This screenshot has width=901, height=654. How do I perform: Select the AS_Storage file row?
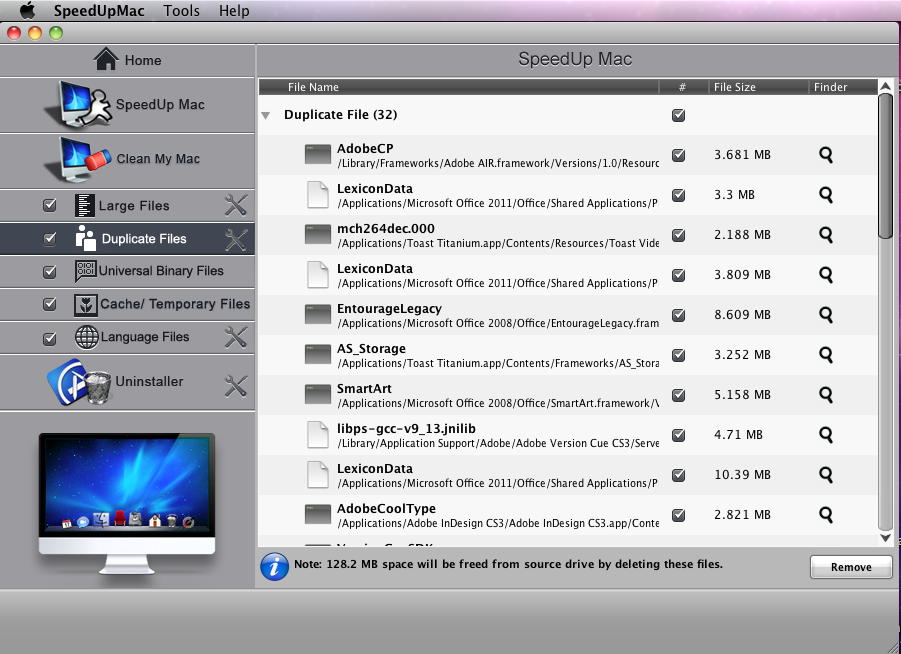[568, 355]
